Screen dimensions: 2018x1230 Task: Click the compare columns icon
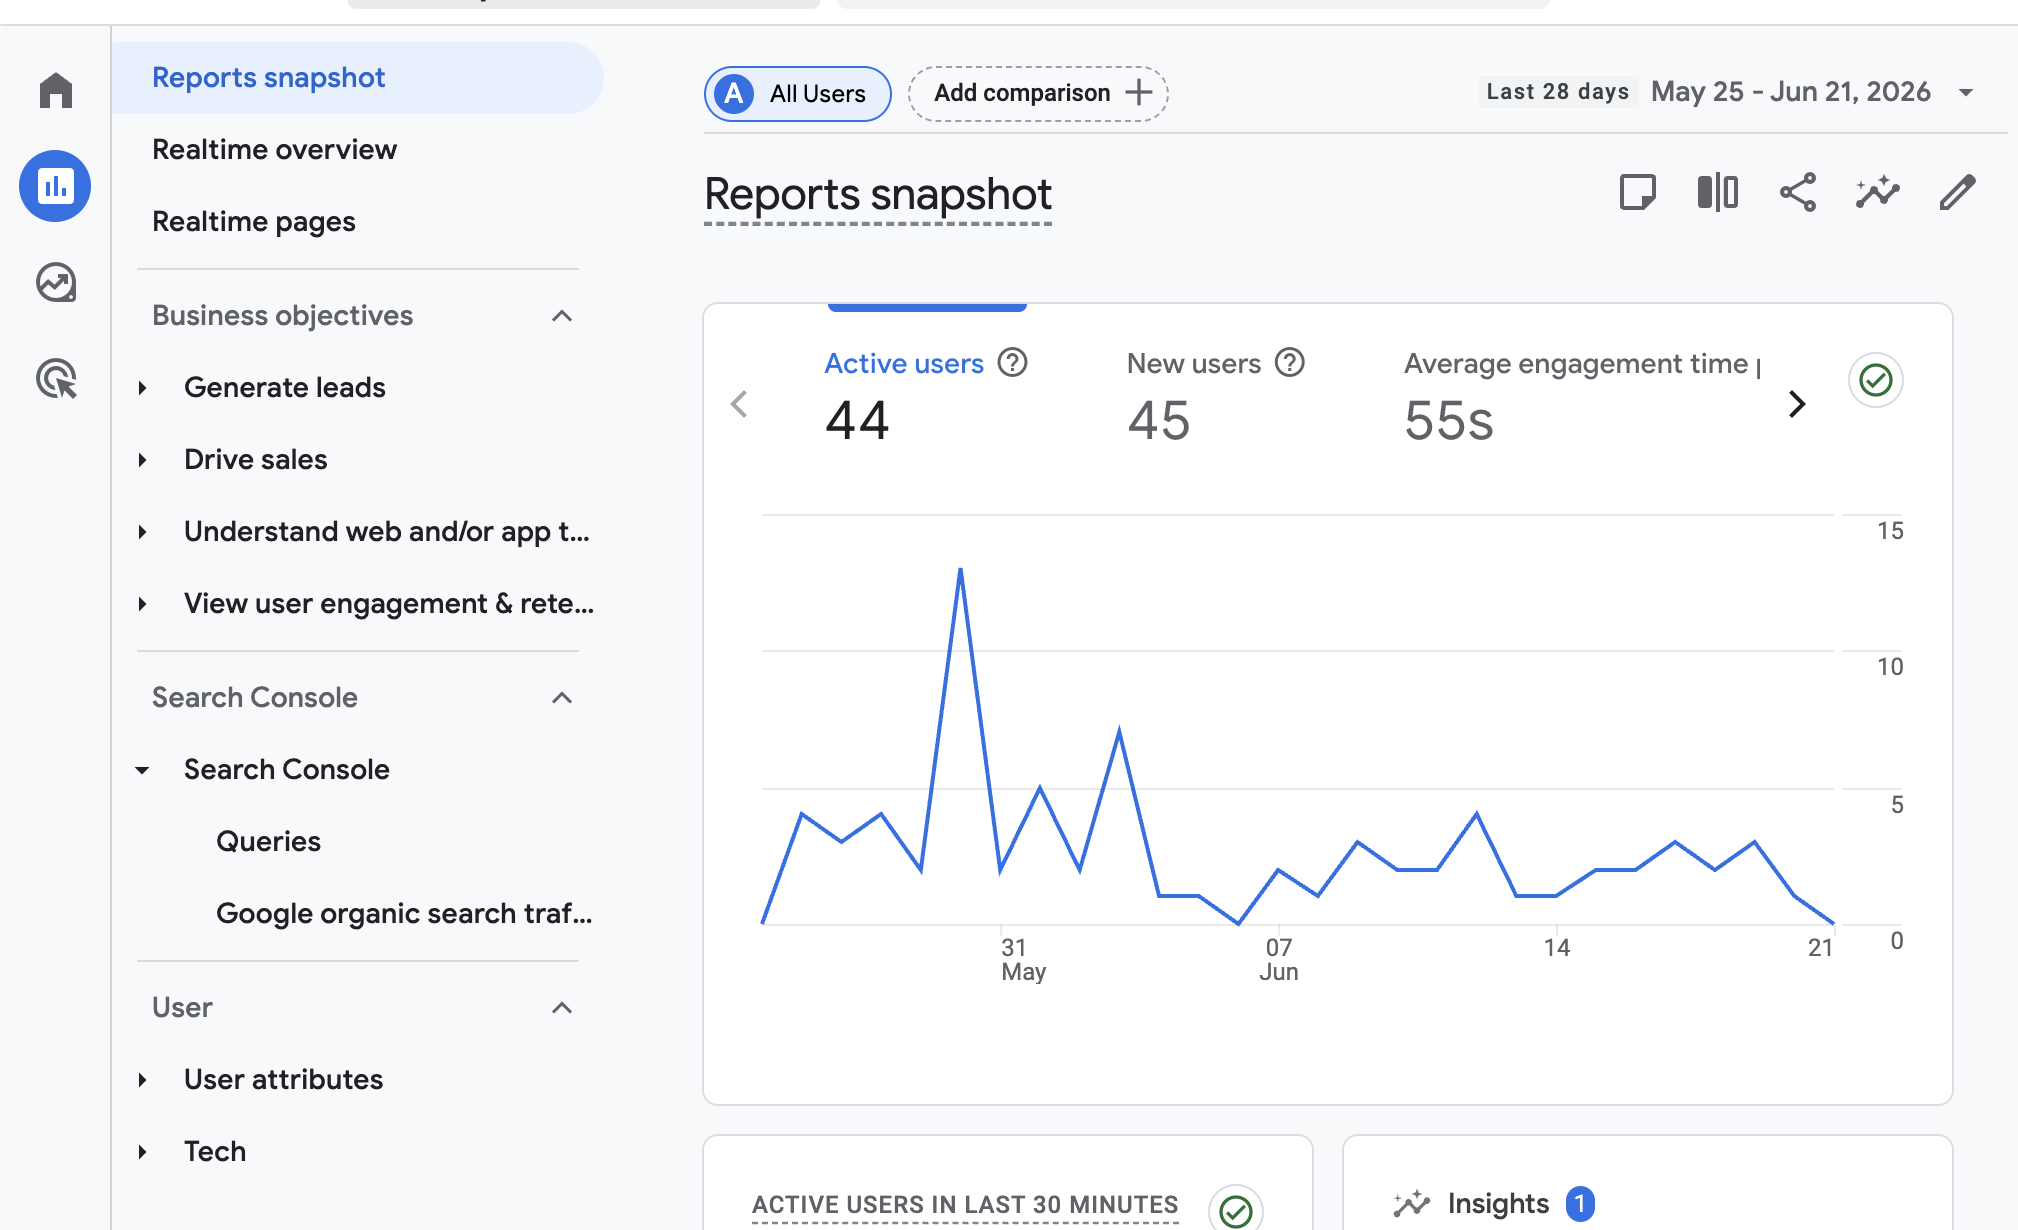coord(1717,192)
